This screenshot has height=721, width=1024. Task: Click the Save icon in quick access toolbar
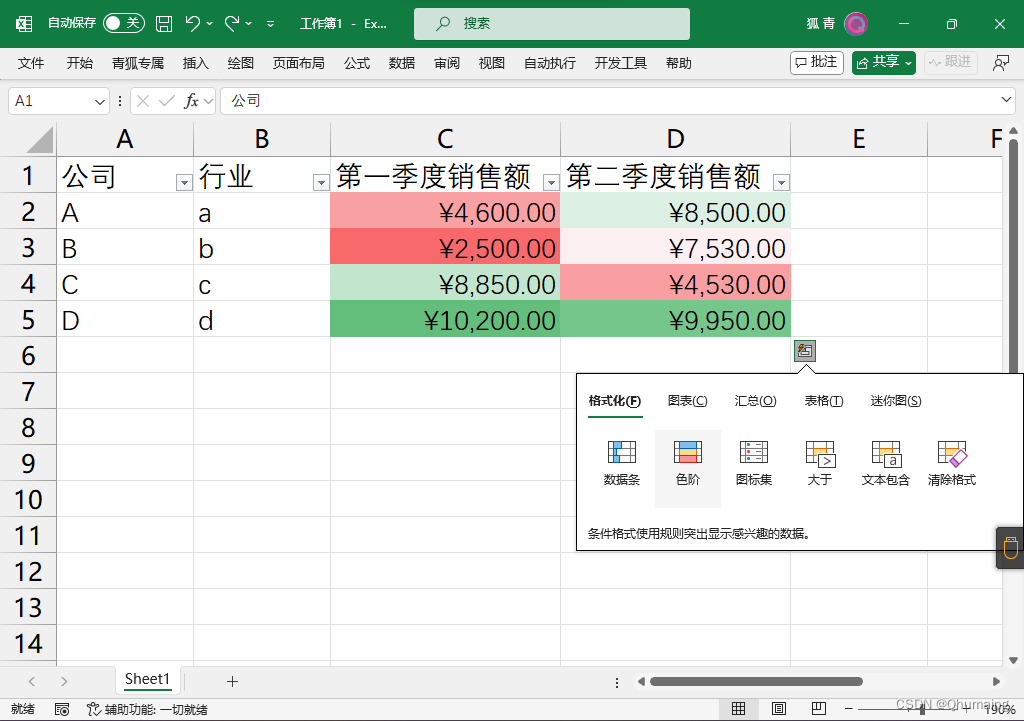(163, 22)
